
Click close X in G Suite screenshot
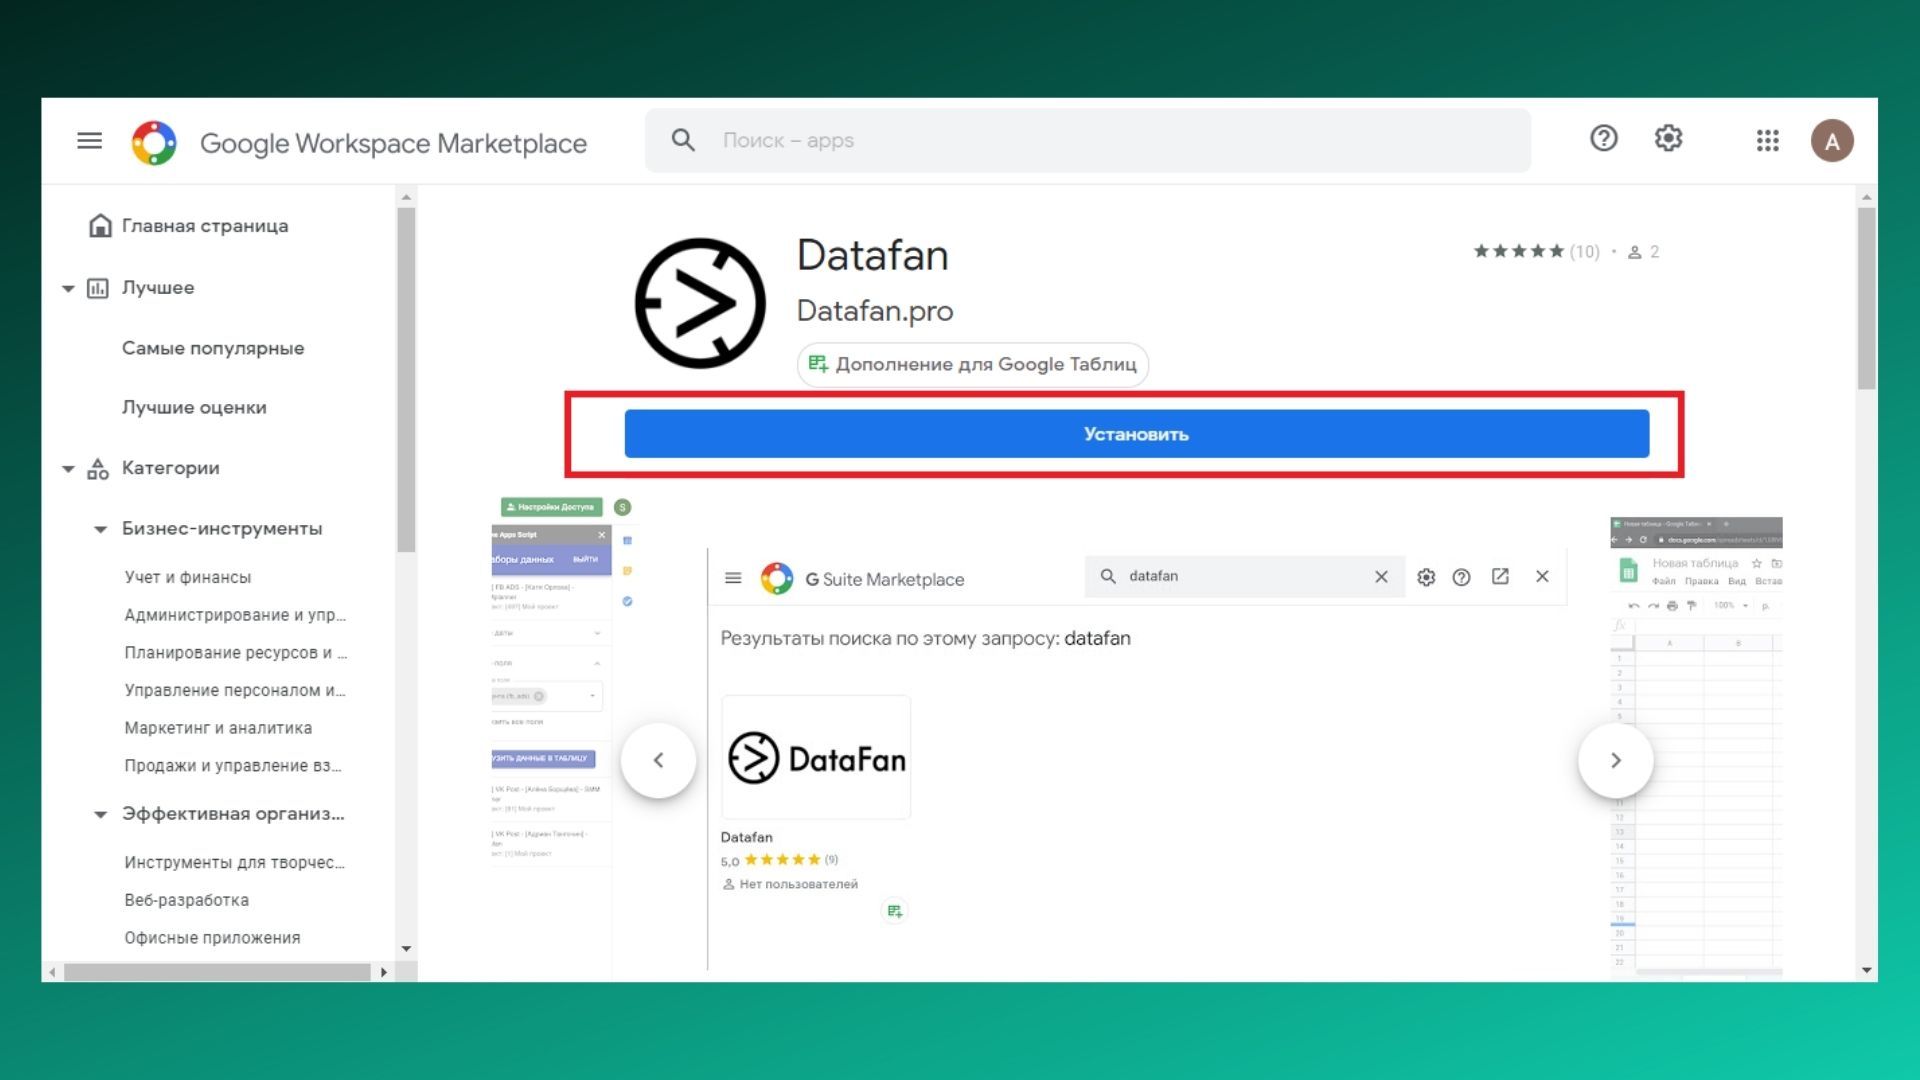(x=1542, y=576)
